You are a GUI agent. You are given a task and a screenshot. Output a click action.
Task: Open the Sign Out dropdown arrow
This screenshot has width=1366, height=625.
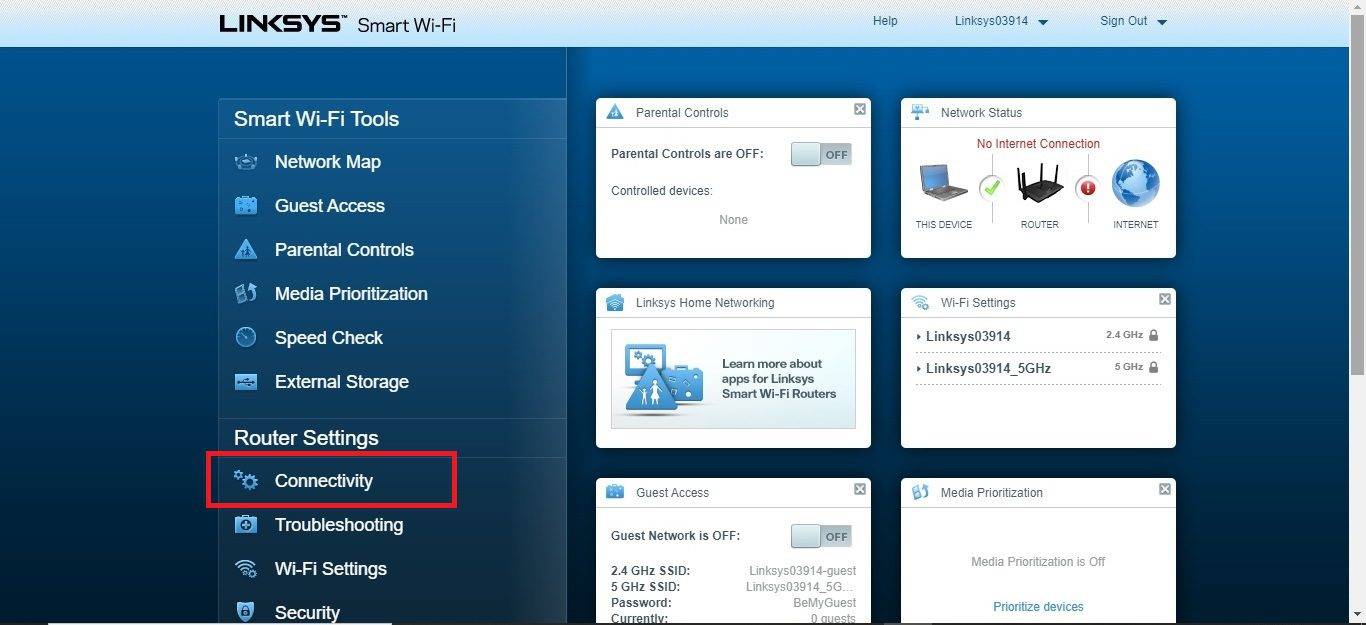(1161, 22)
